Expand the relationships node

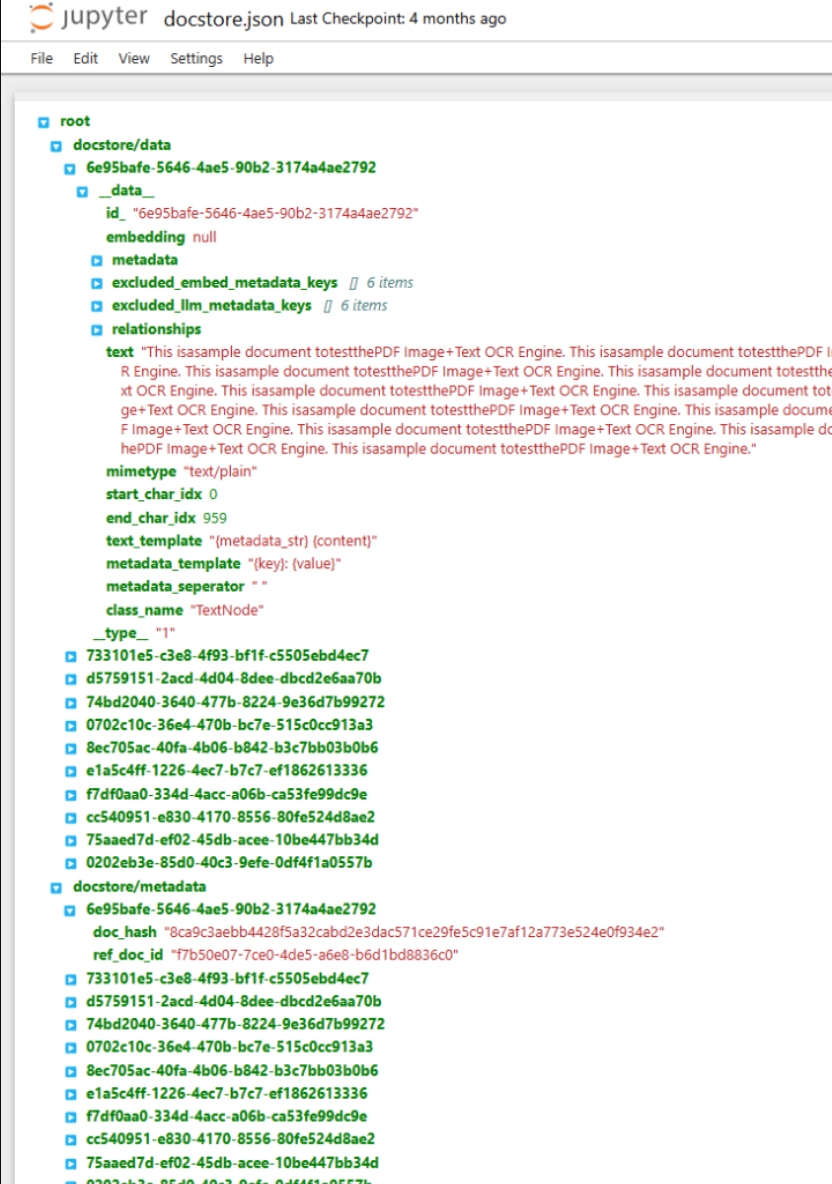point(97,329)
